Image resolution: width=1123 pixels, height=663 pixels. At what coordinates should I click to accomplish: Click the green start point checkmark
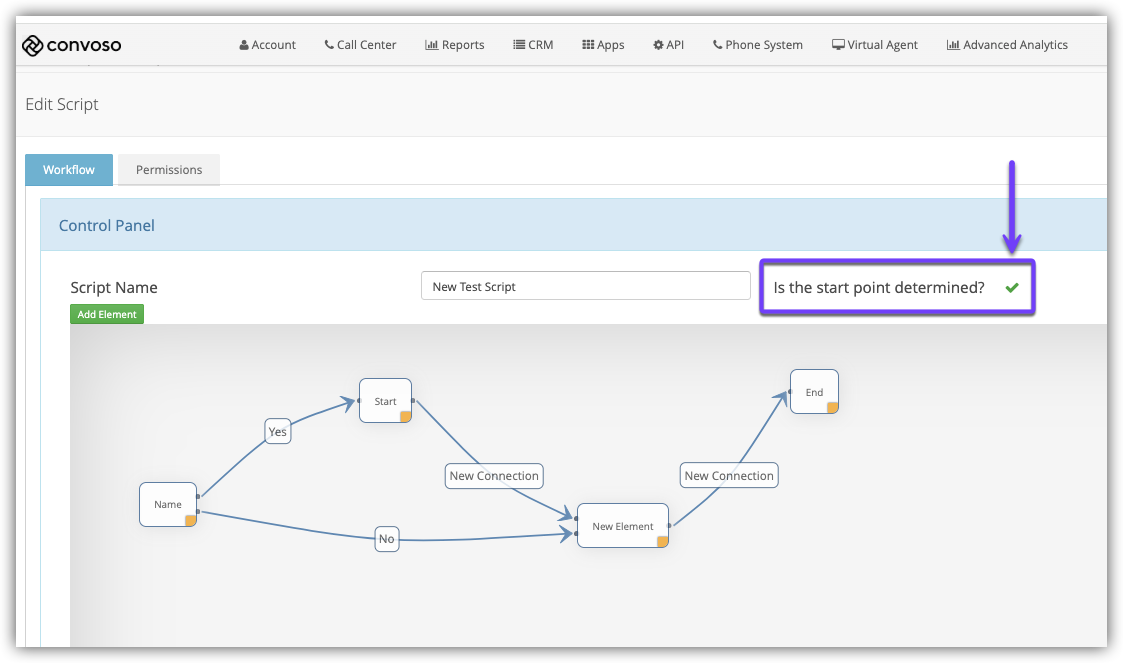(1012, 288)
